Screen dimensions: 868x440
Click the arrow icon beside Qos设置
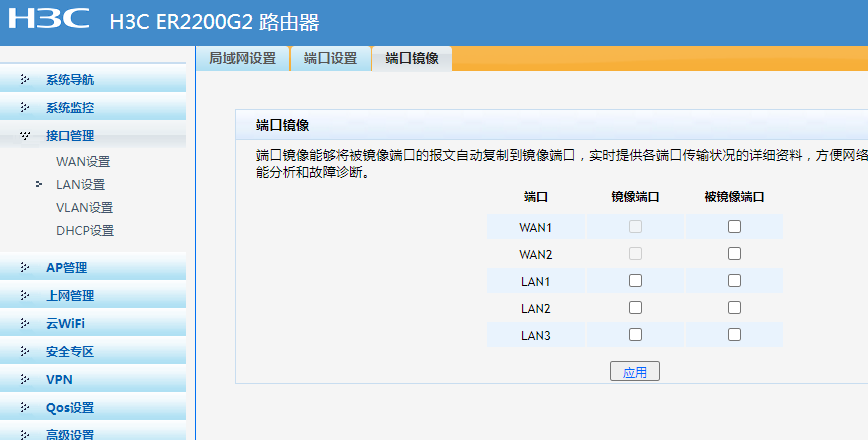click(x=25, y=408)
